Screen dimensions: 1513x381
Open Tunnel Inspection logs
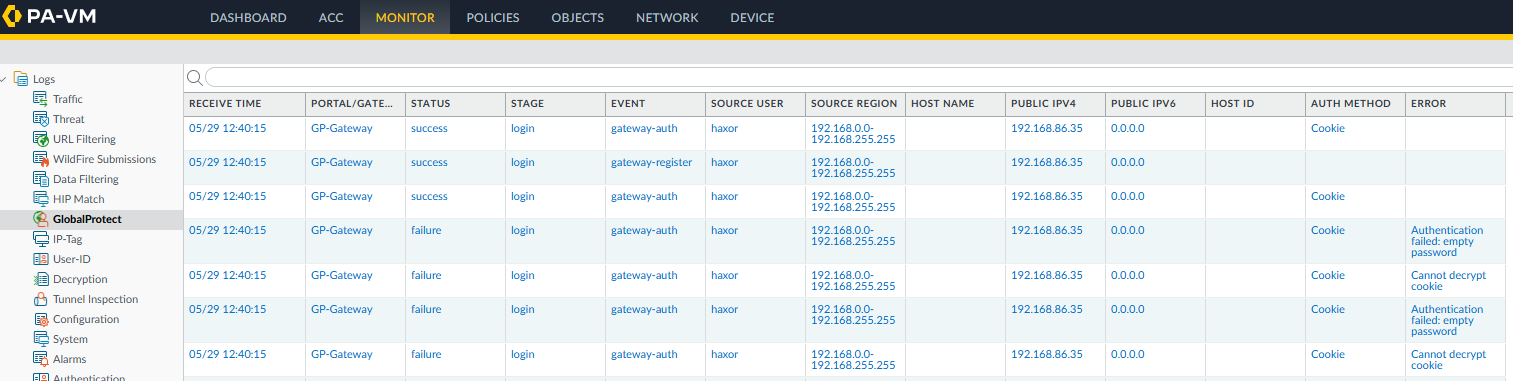(x=96, y=299)
